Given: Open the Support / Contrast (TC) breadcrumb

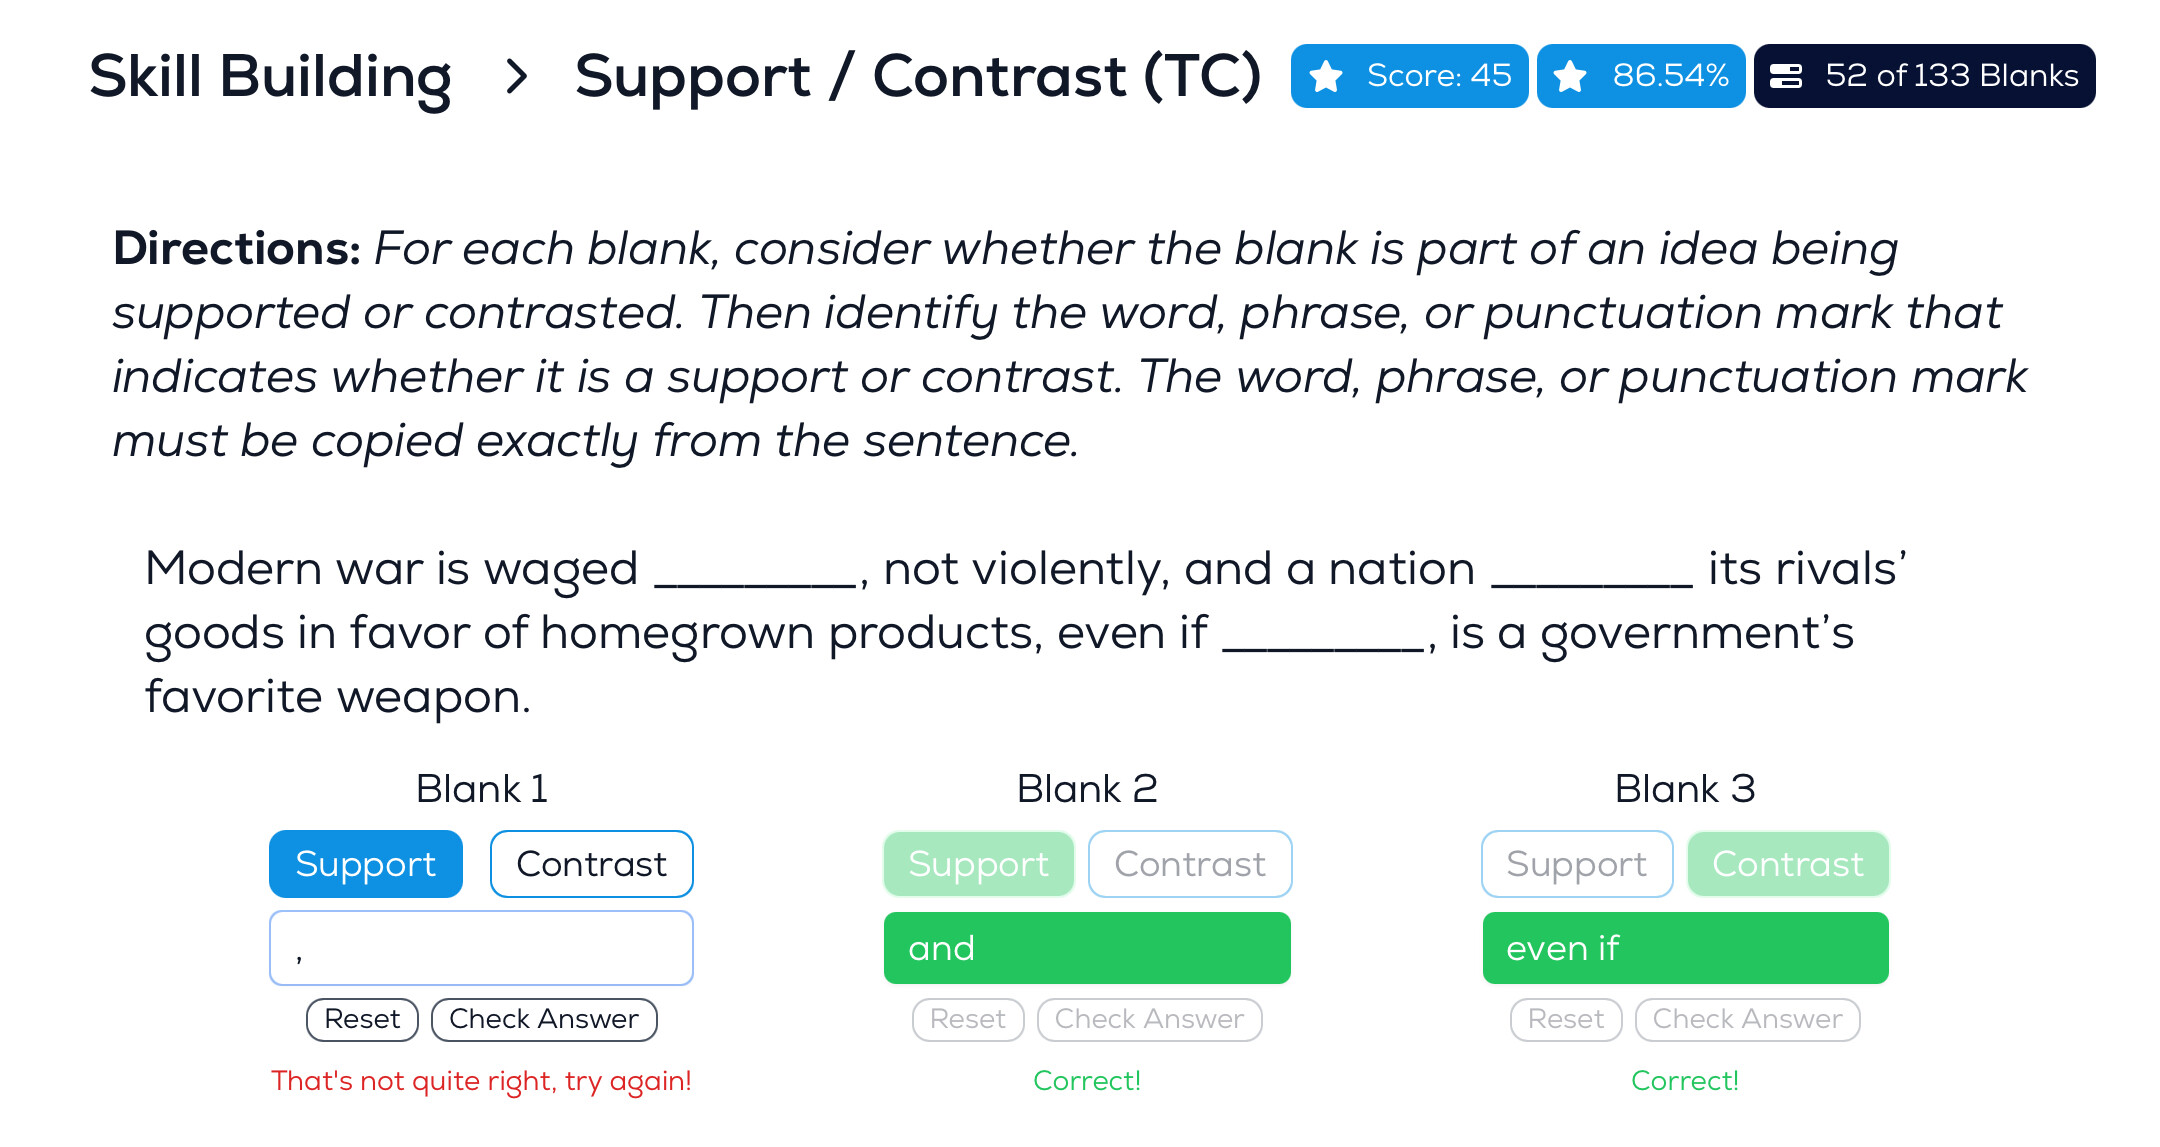Looking at the screenshot, I should pos(917,76).
